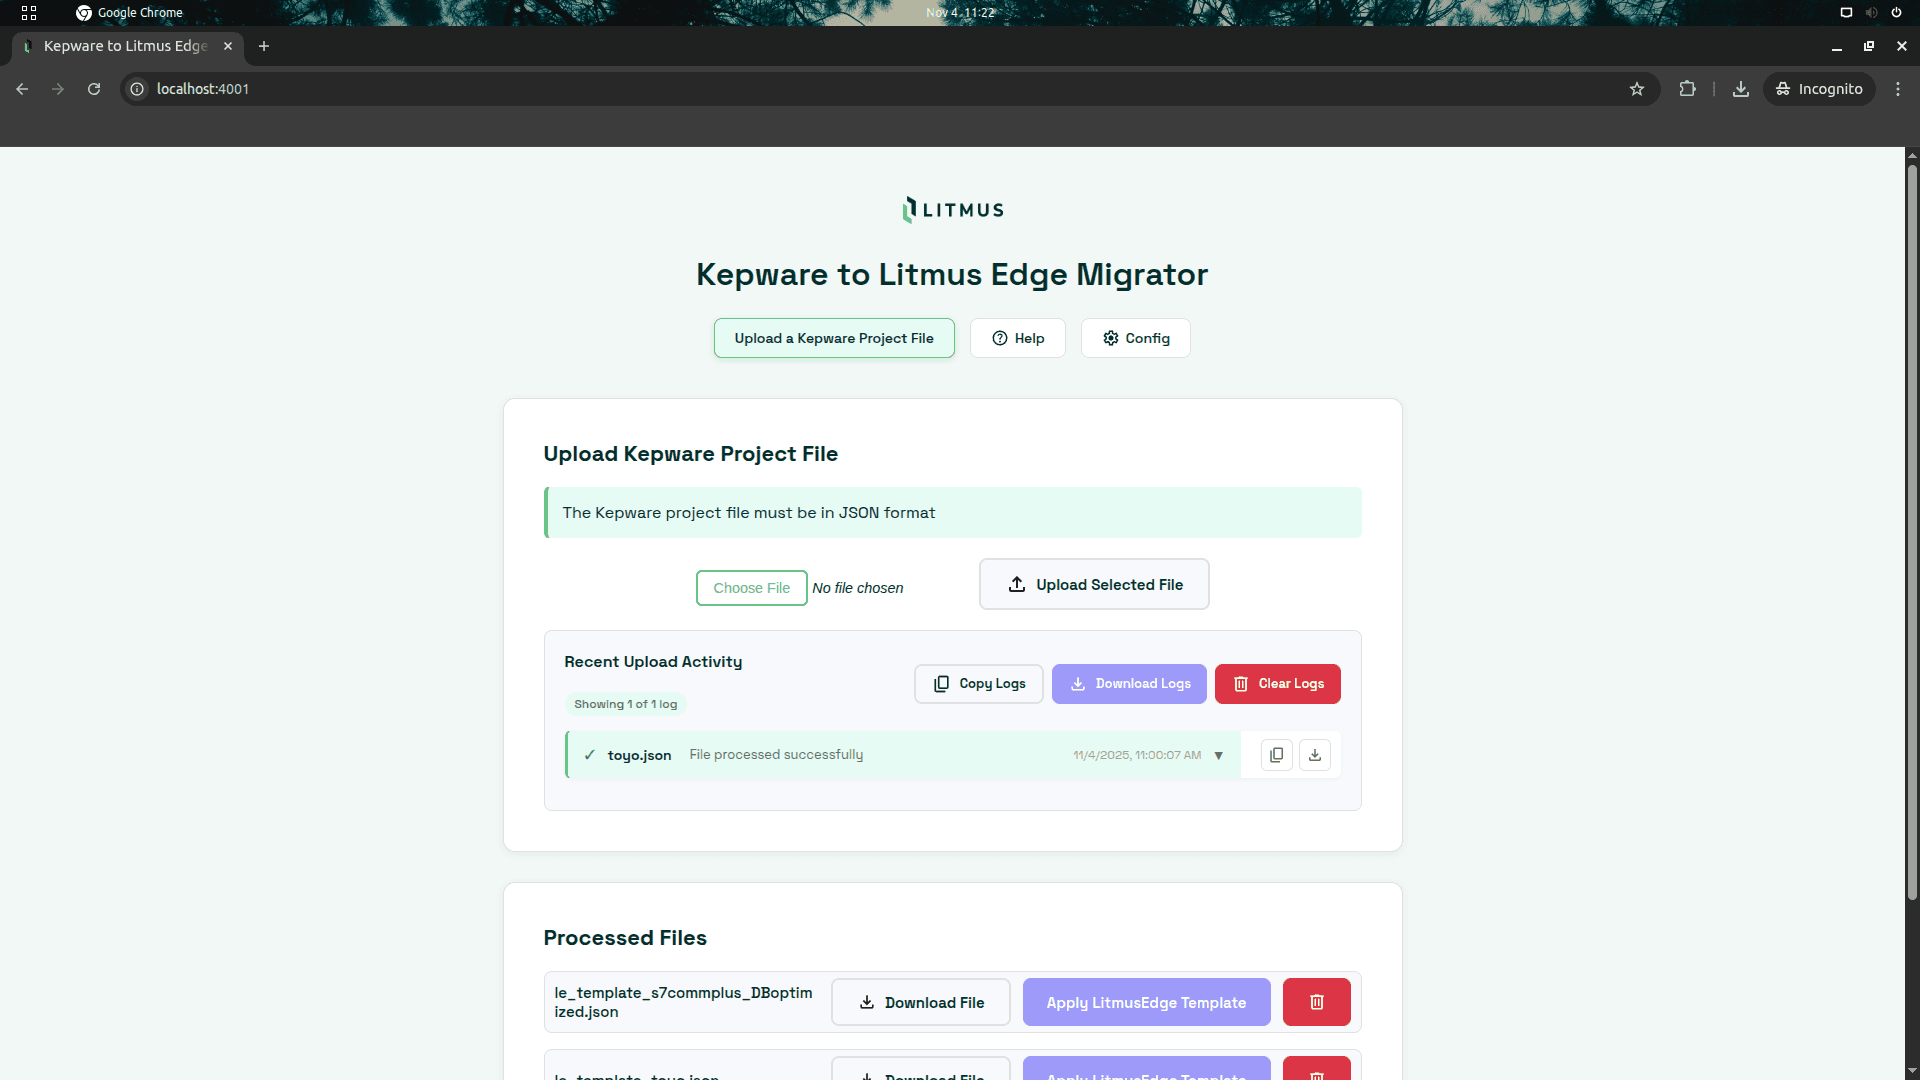Copy the toyo.json log entry
Screen dimensions: 1920x1080
click(1275, 754)
